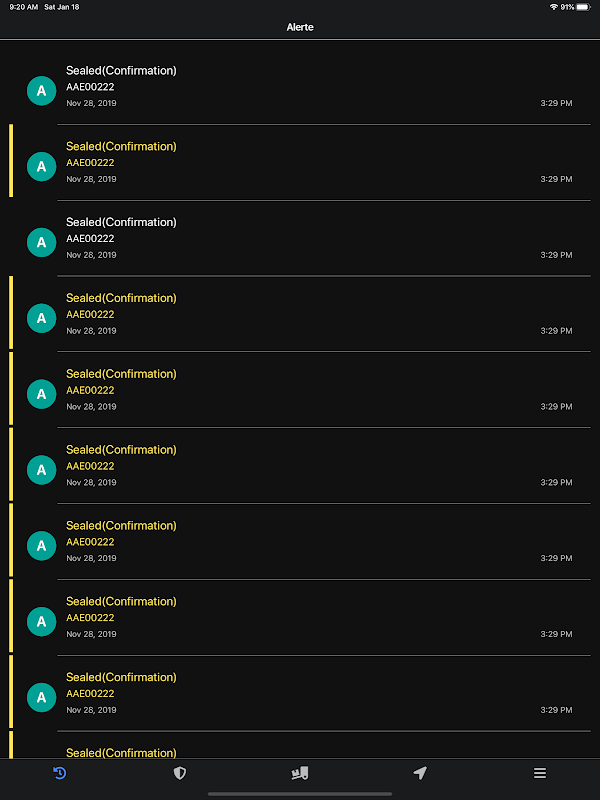Tap the Wi-Fi status icon

(553, 7)
